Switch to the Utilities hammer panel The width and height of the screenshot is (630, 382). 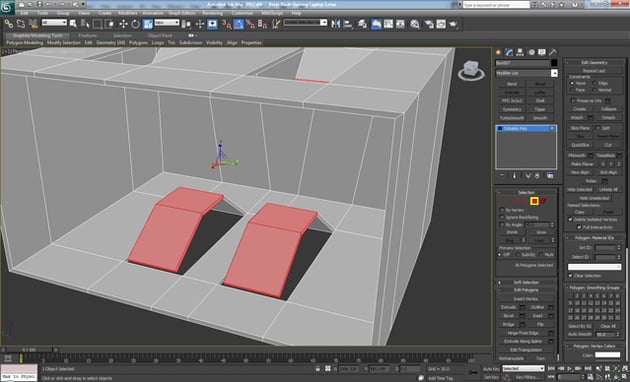553,52
